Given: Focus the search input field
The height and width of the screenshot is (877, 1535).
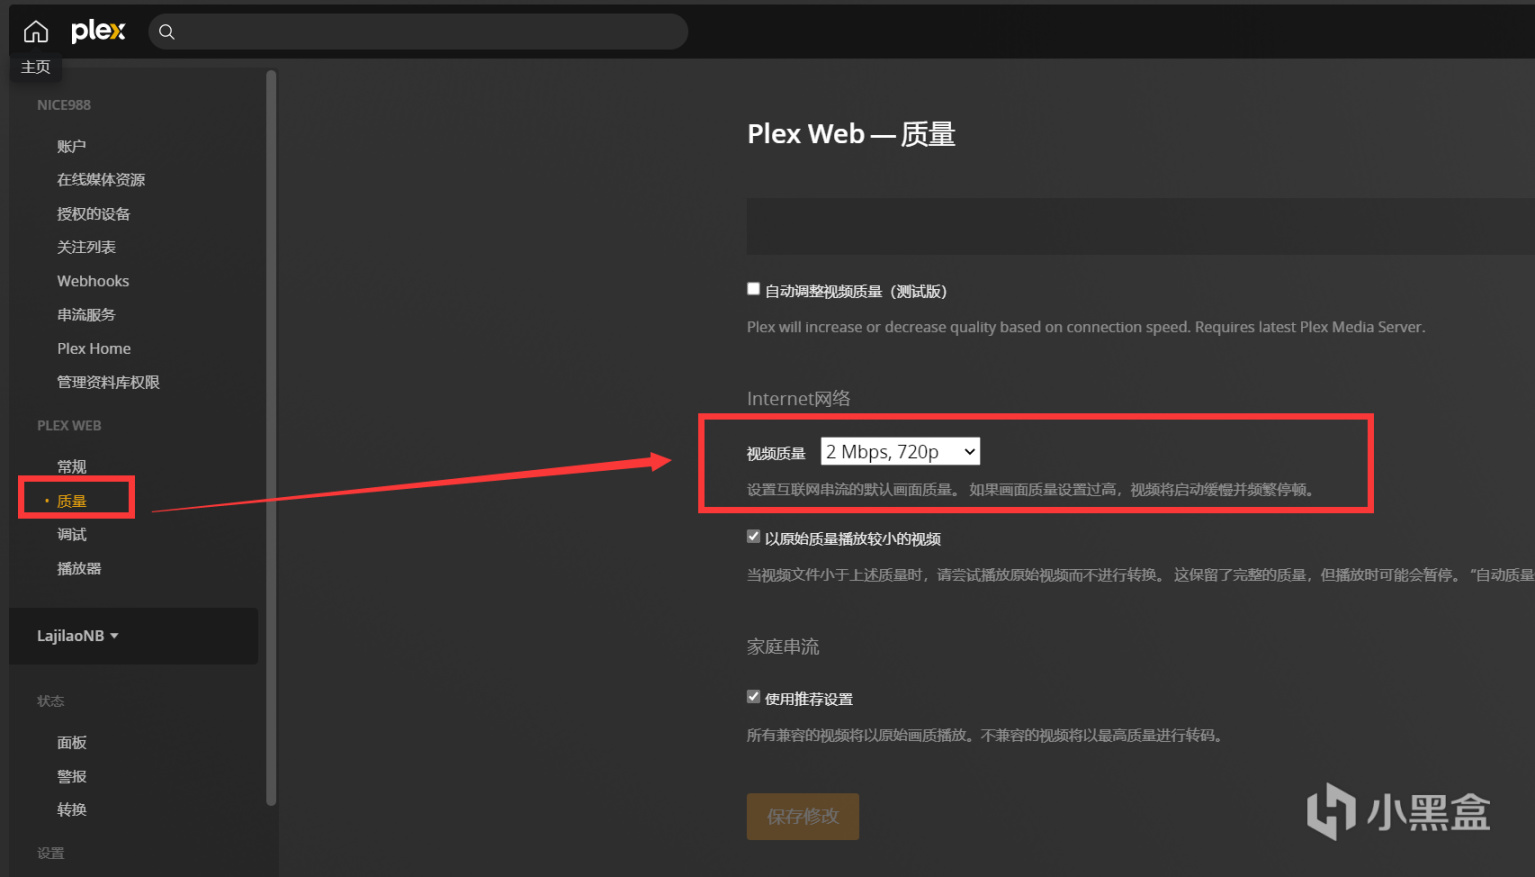Looking at the screenshot, I should point(418,32).
